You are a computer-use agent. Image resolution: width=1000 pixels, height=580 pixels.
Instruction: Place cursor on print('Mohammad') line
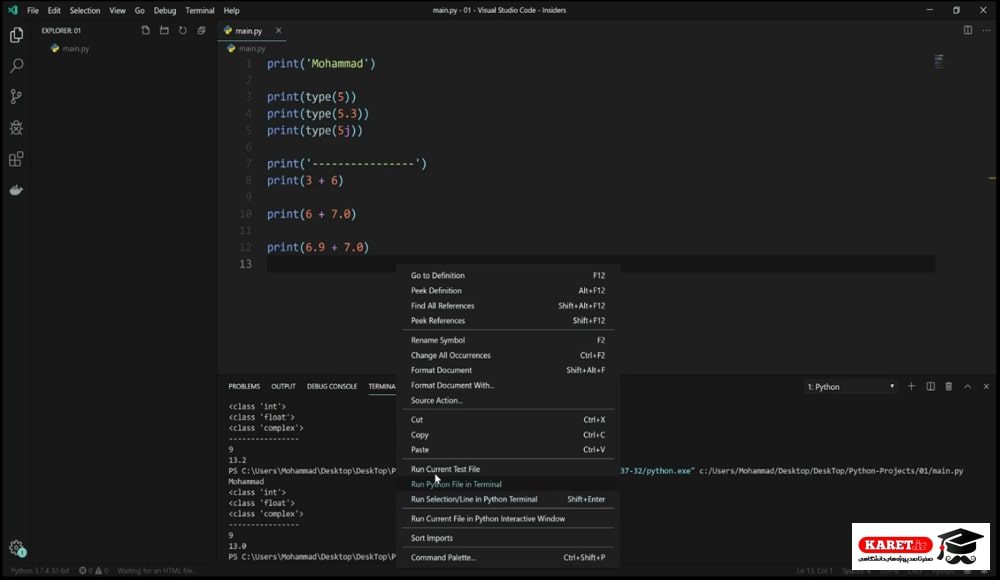321,64
